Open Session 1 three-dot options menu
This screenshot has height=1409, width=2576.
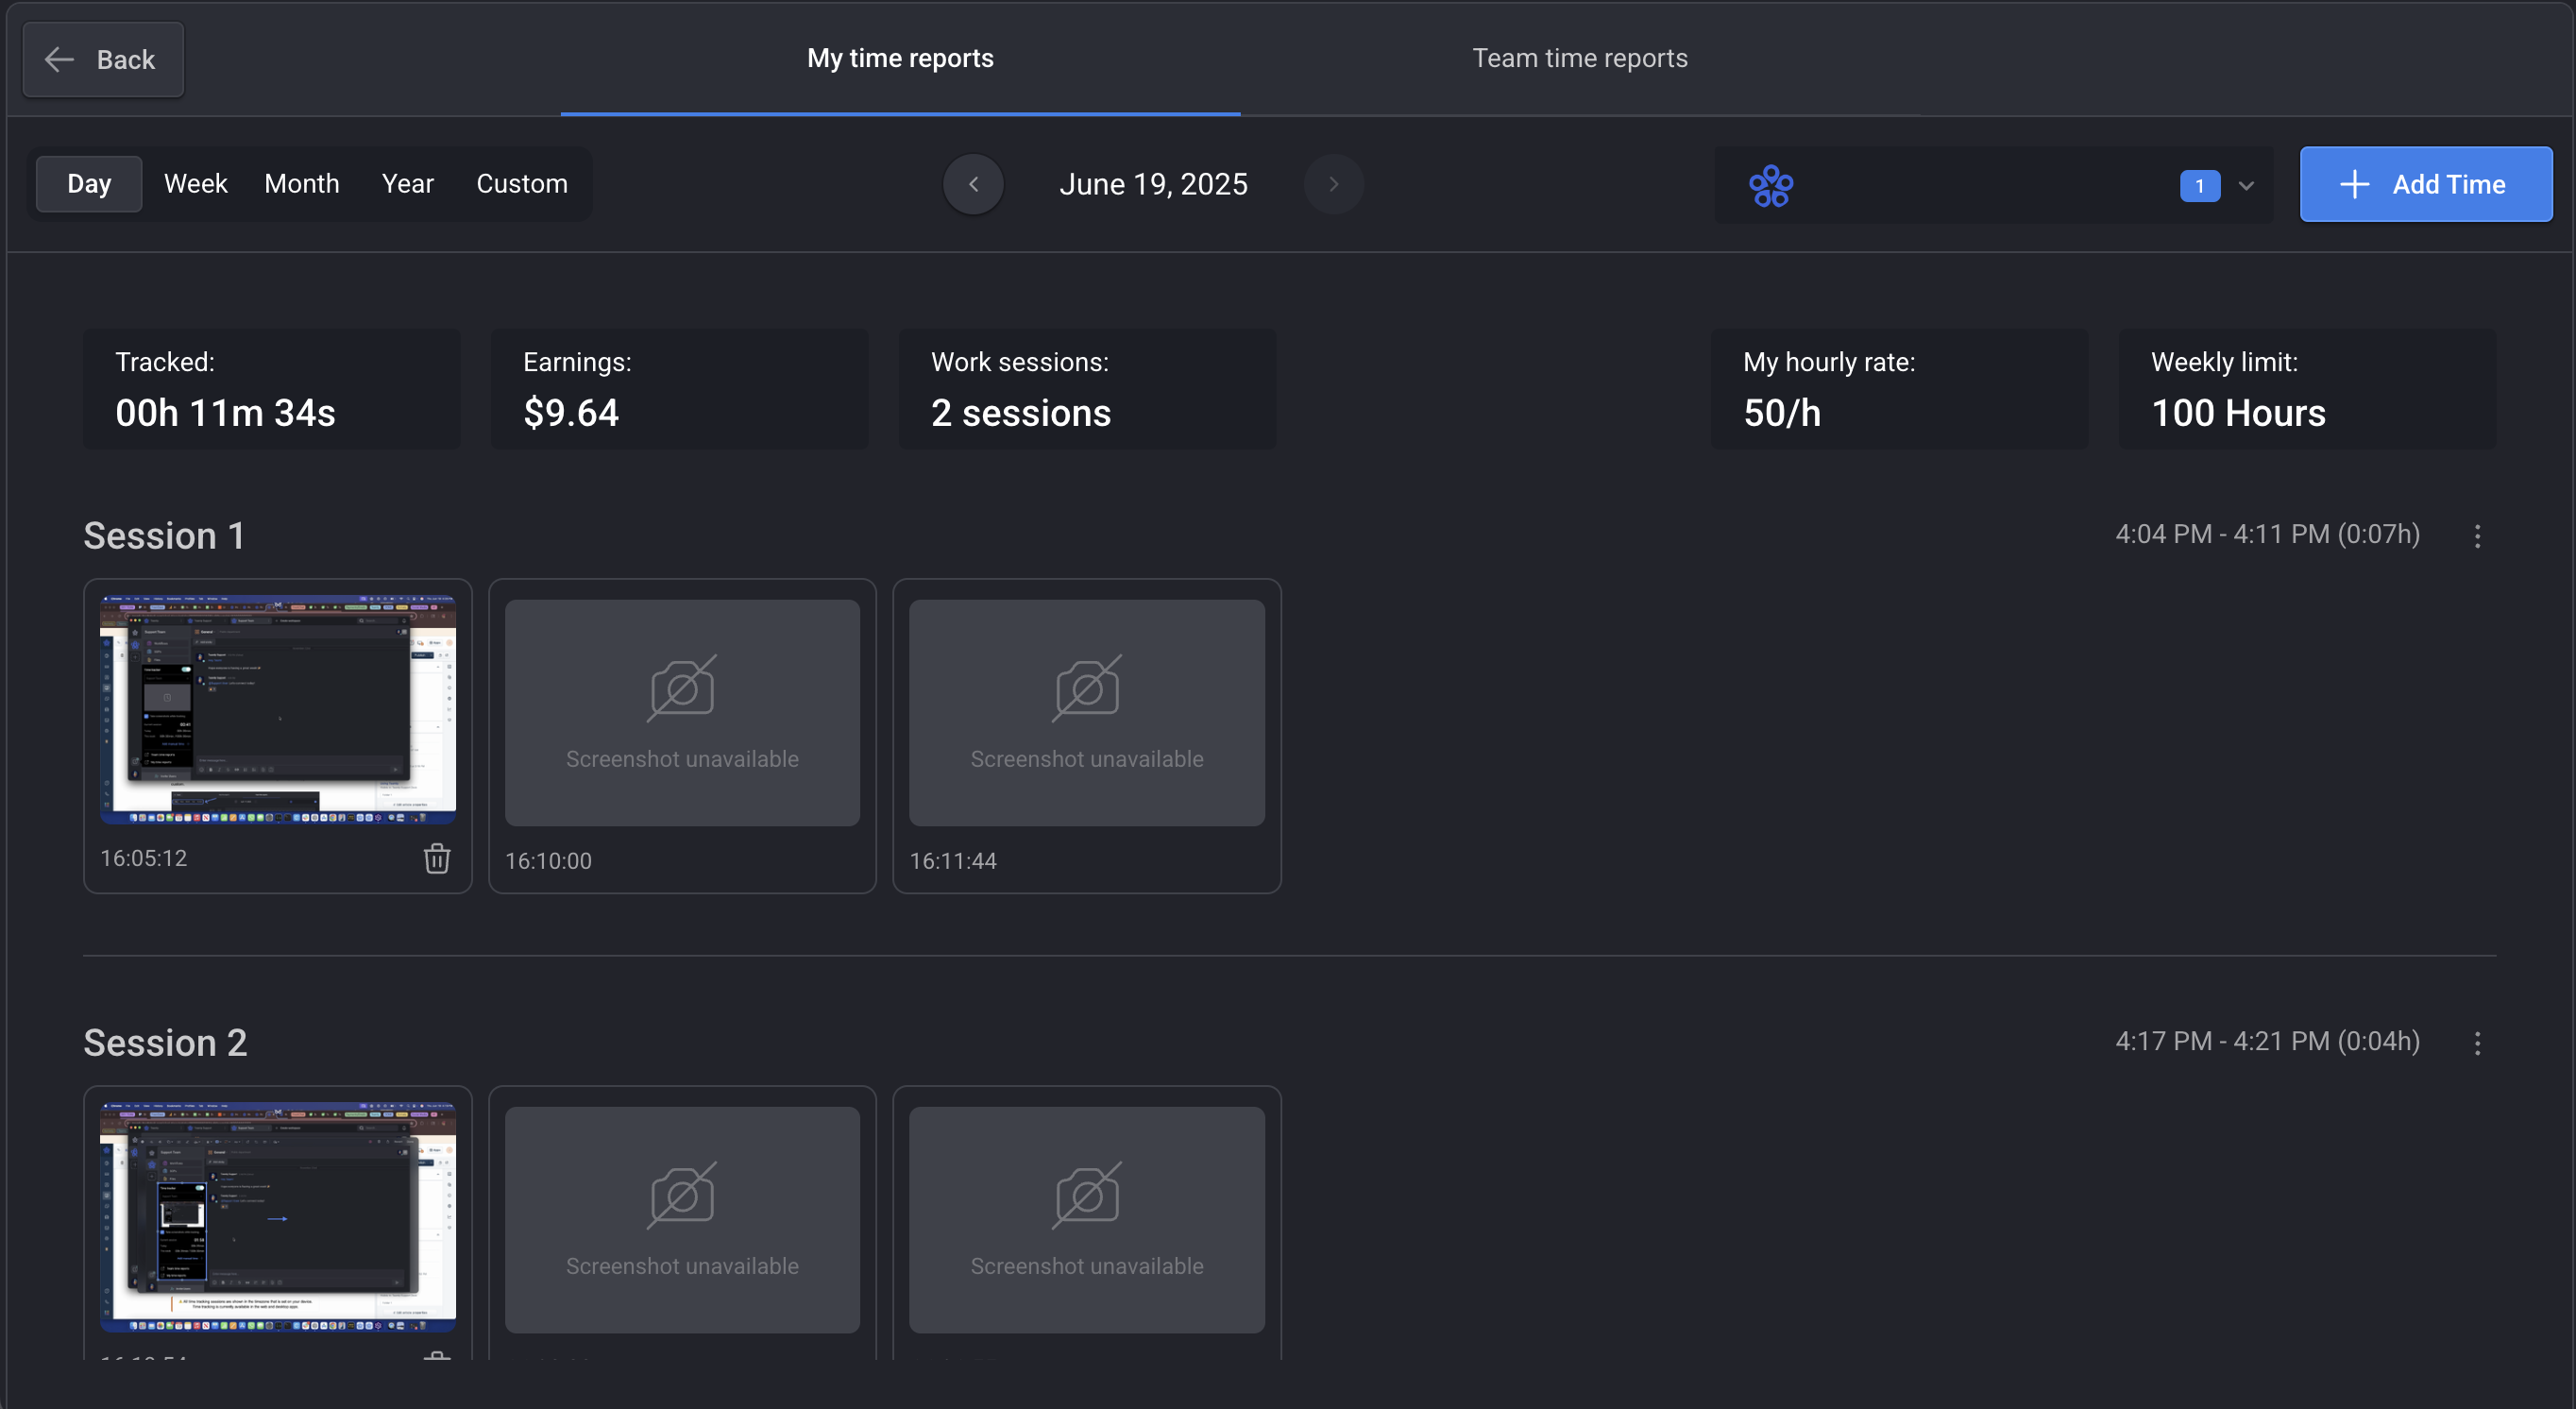(2477, 536)
